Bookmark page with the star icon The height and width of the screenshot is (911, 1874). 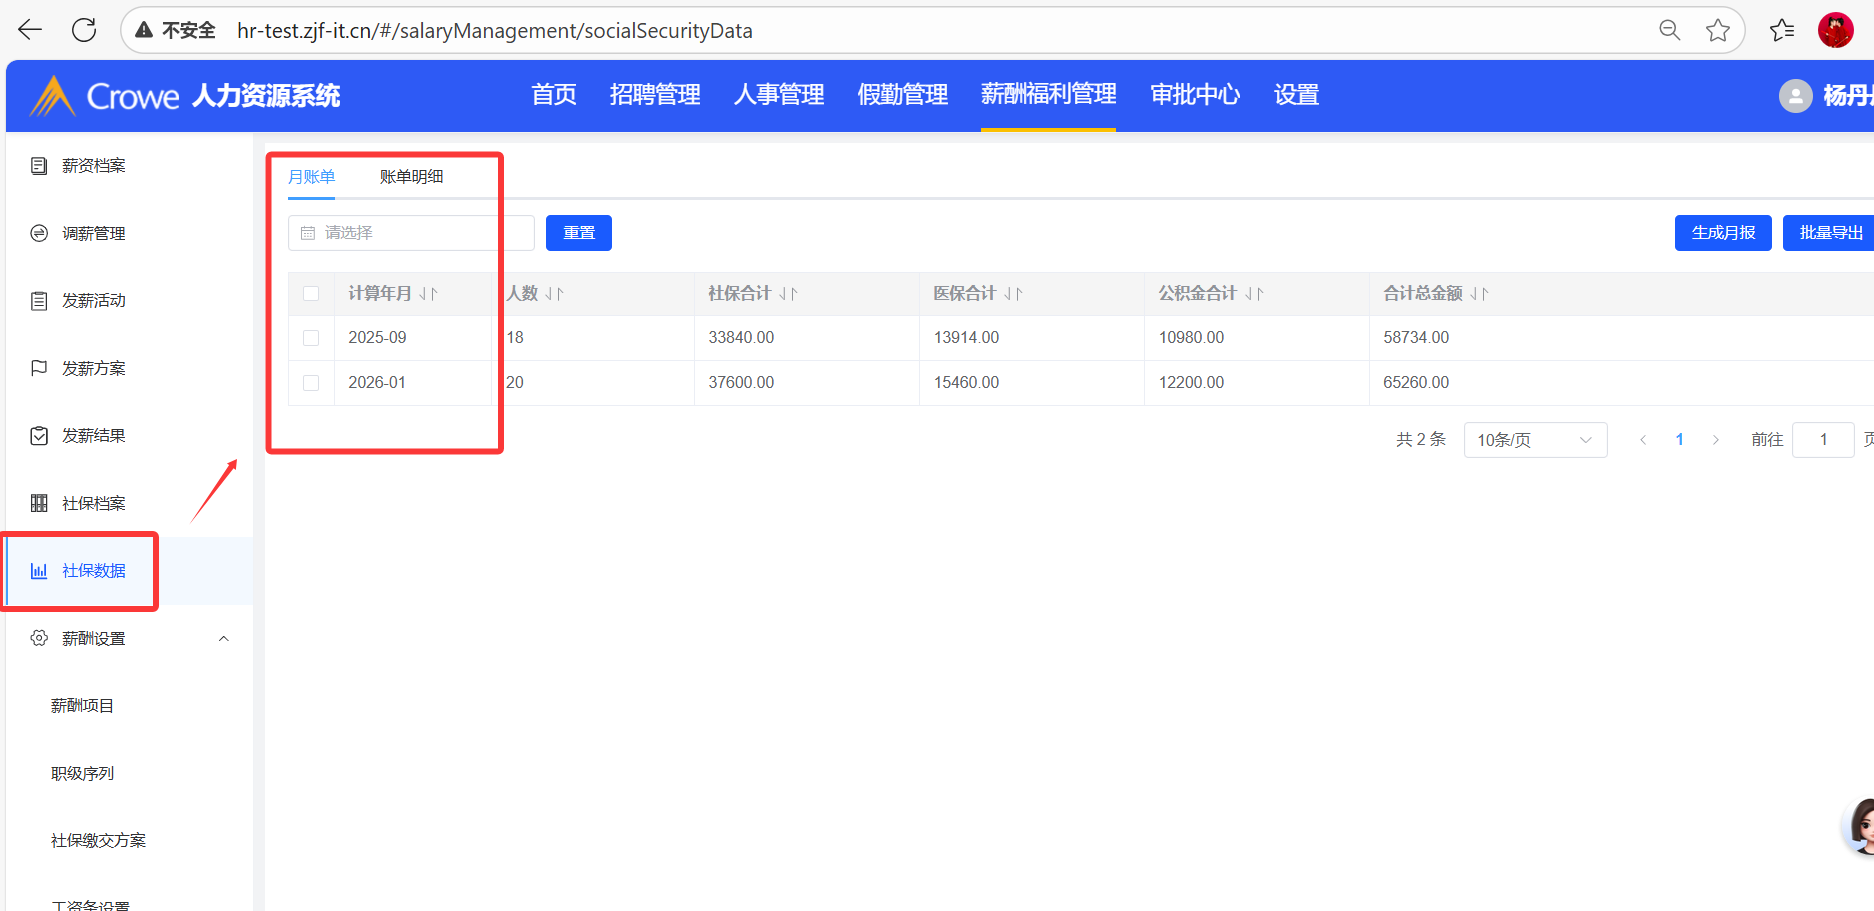1717,30
